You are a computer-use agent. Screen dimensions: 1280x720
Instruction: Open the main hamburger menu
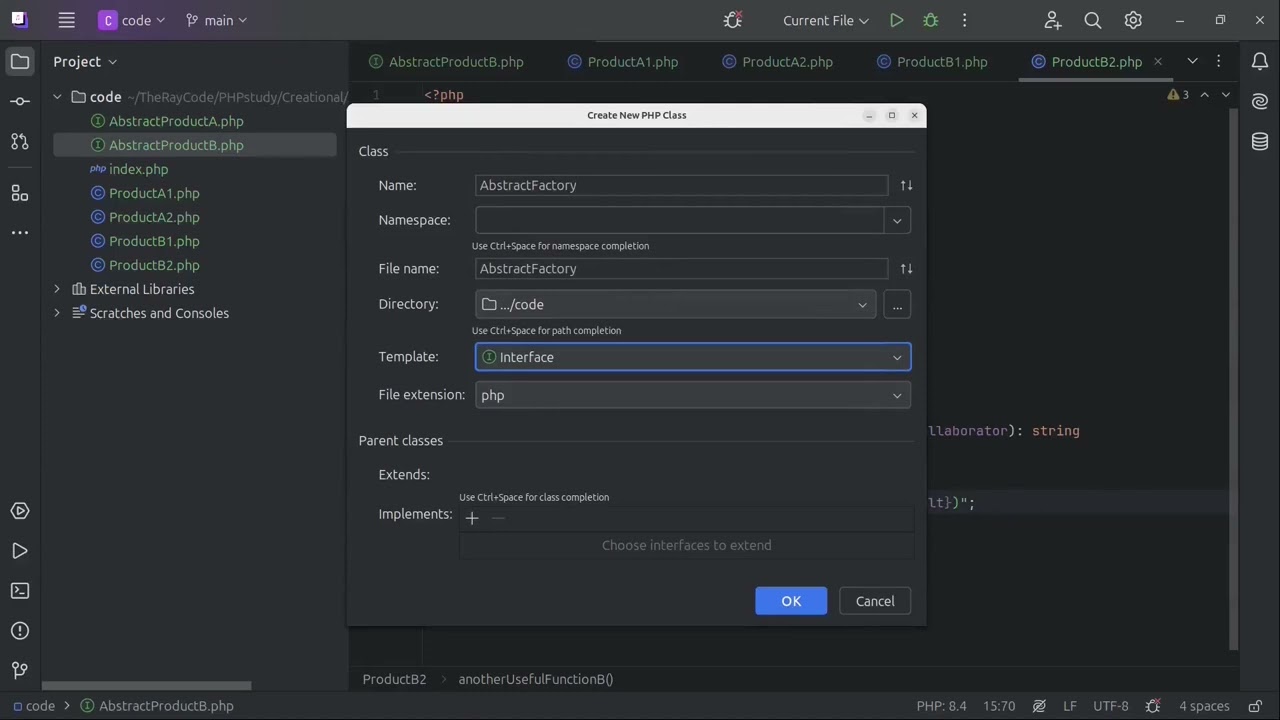pyautogui.click(x=66, y=20)
